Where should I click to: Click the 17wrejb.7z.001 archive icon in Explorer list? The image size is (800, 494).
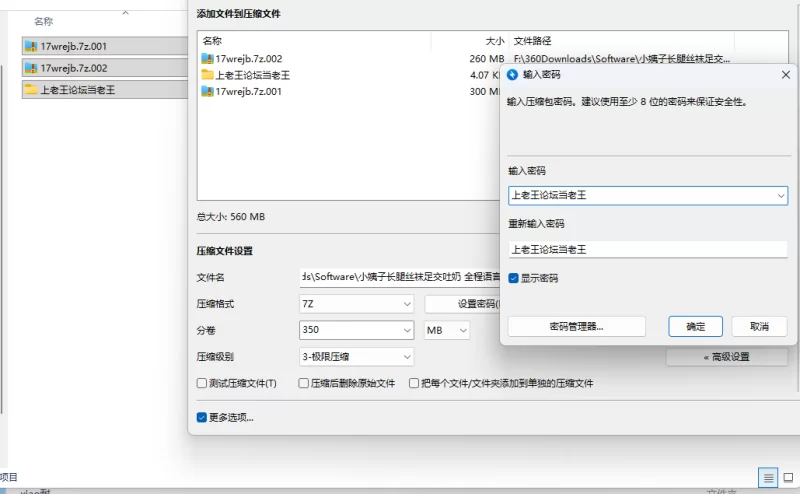pos(31,46)
